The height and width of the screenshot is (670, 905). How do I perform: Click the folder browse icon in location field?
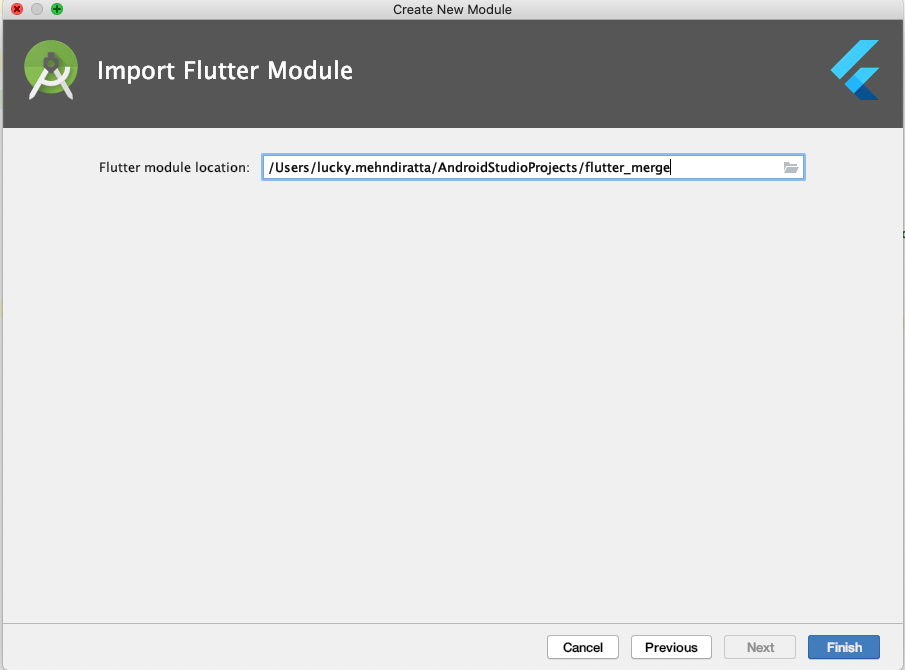point(791,167)
